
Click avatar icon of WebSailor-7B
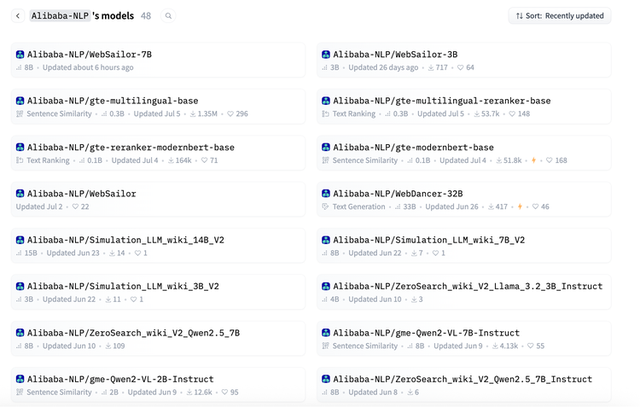click(20, 54)
